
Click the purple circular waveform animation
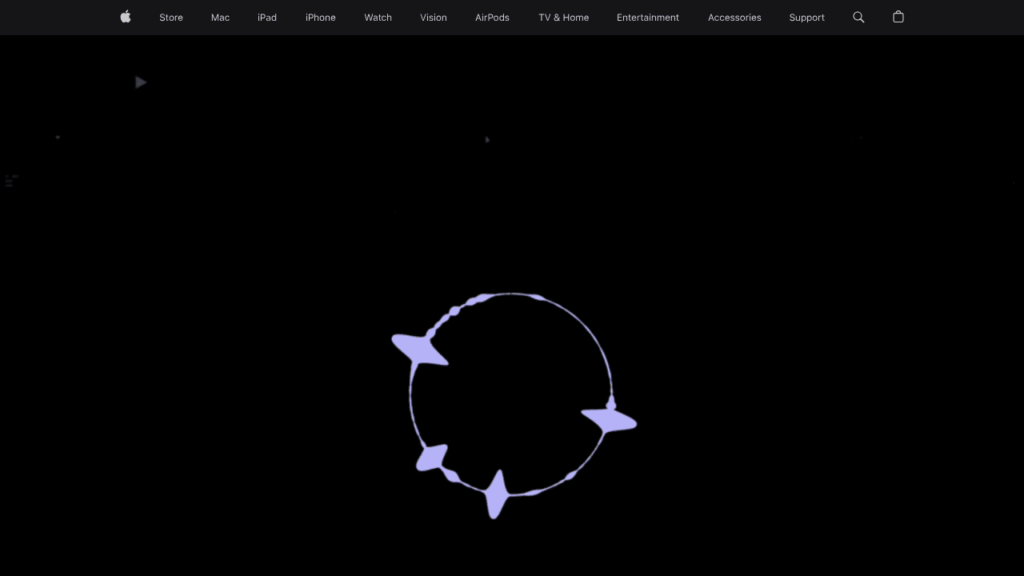point(513,405)
